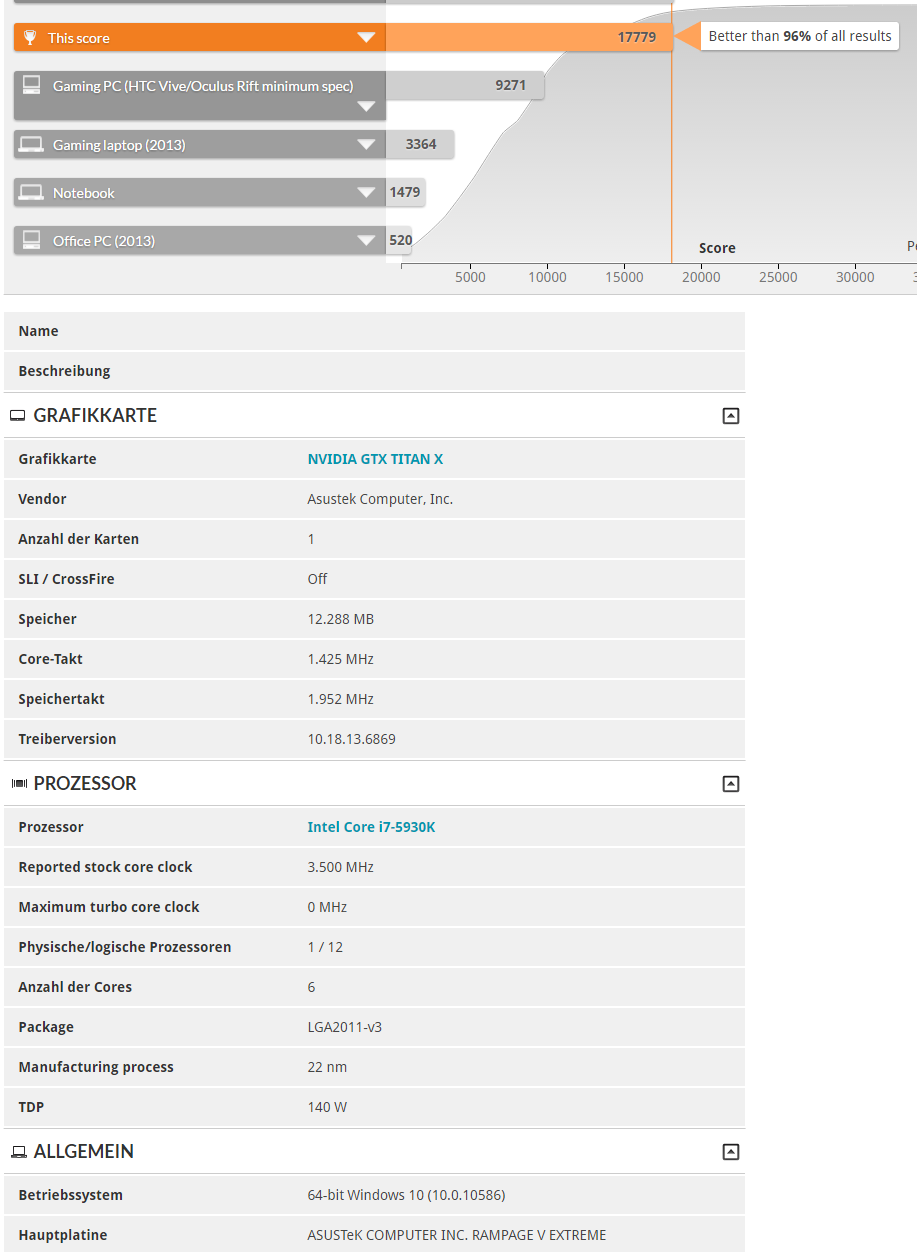Click the trophy icon beside This score
This screenshot has height=1252, width=917.
(30, 38)
